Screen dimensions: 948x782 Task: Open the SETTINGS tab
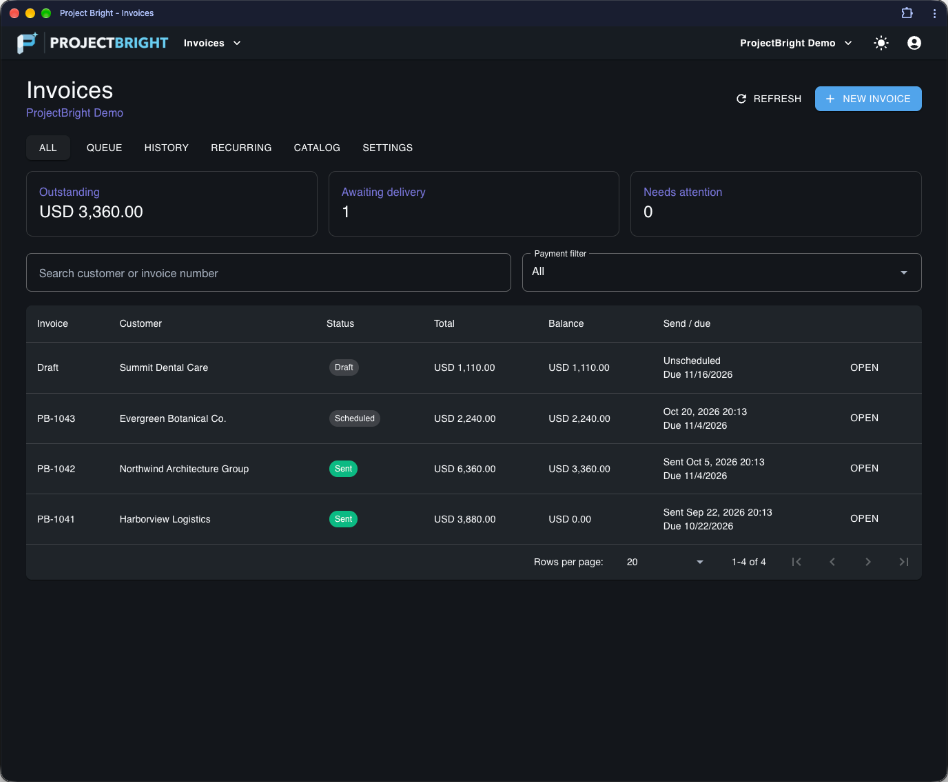pos(388,148)
